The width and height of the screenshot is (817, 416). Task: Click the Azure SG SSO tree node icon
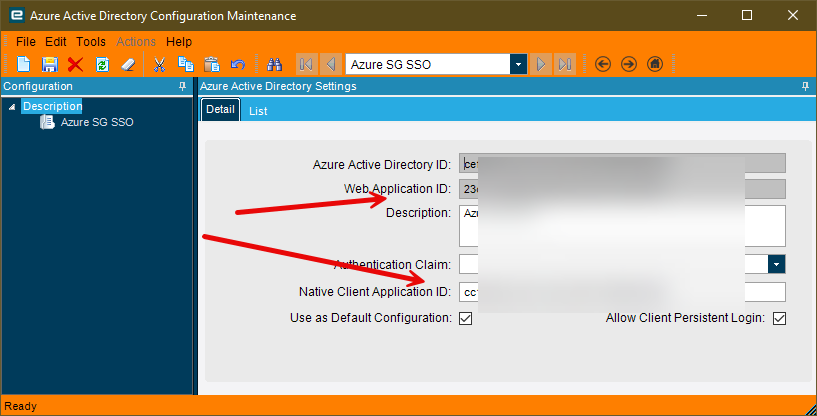pyautogui.click(x=47, y=122)
